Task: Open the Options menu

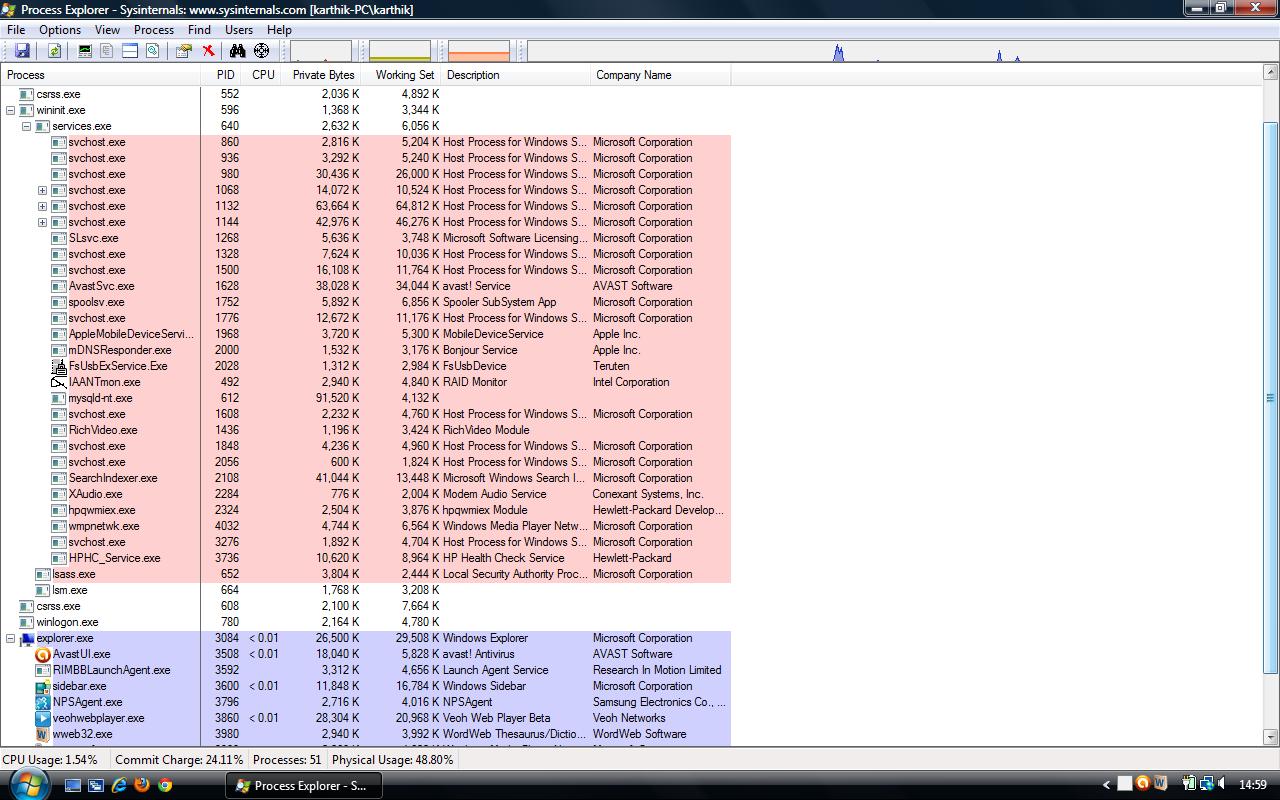Action: point(60,30)
